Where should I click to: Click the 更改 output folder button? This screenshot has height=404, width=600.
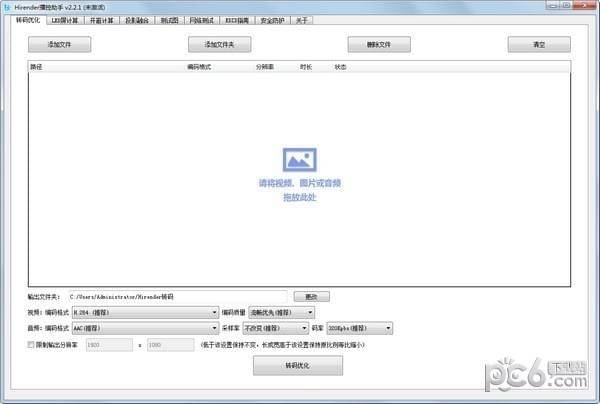click(311, 296)
